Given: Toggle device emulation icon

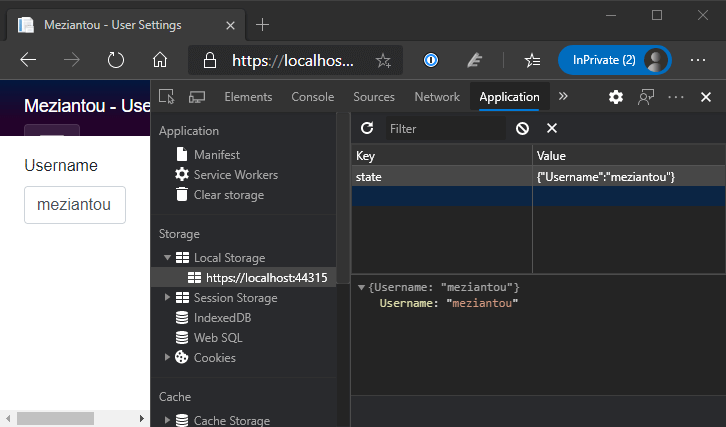Looking at the screenshot, I should pos(197,97).
